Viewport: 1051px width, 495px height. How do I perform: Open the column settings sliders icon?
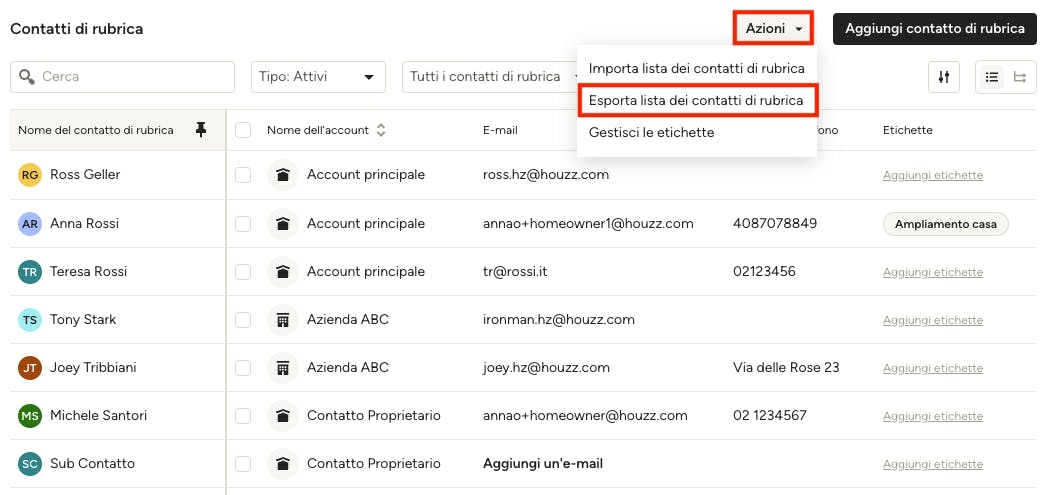[944, 77]
